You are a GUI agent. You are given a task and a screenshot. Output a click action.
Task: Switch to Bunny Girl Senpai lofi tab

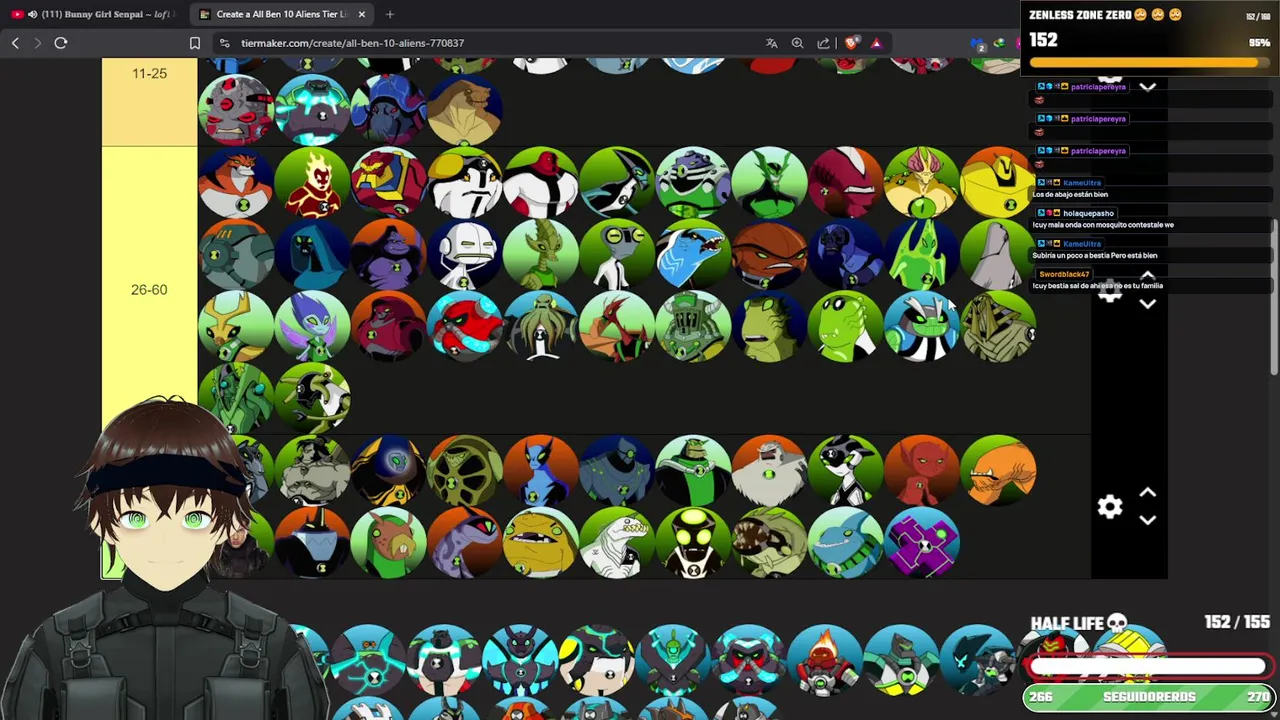95,14
